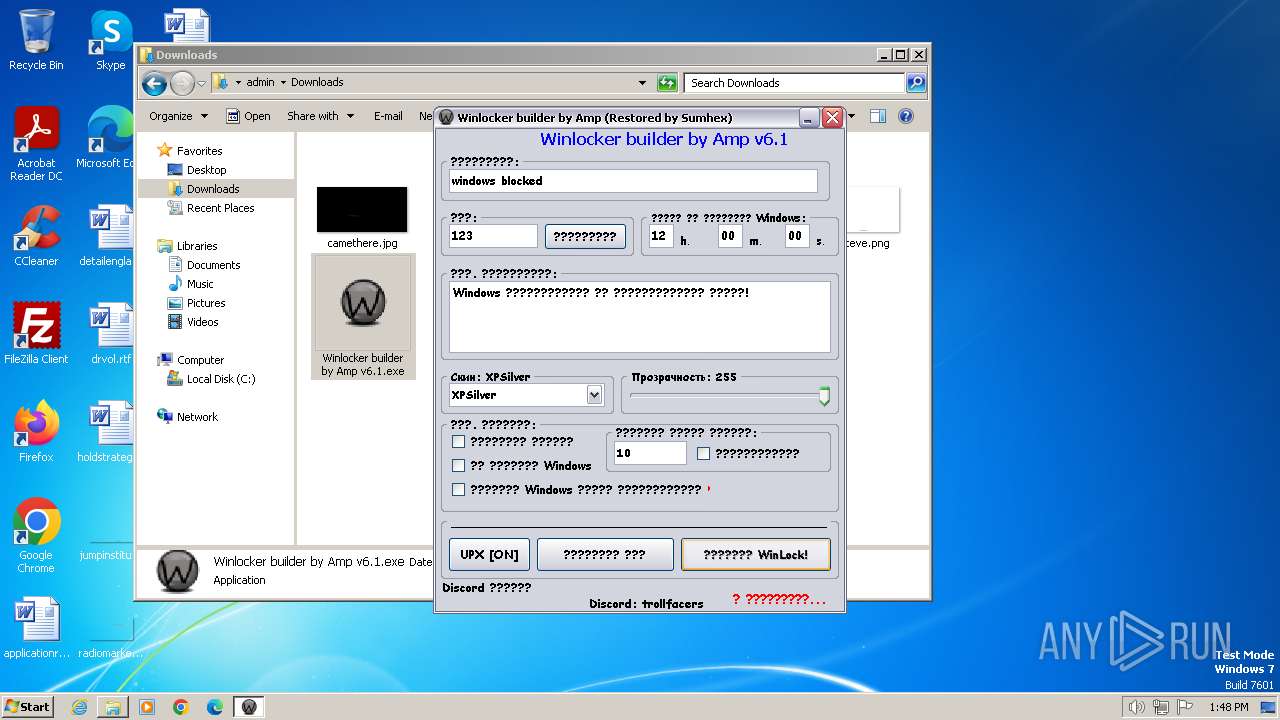1280x720 pixels.
Task: Click the UPX [ON] button
Action: coord(489,554)
